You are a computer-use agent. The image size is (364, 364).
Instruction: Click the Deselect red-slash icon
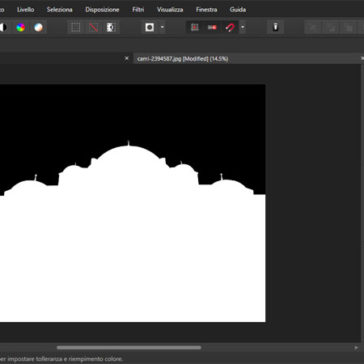click(93, 27)
